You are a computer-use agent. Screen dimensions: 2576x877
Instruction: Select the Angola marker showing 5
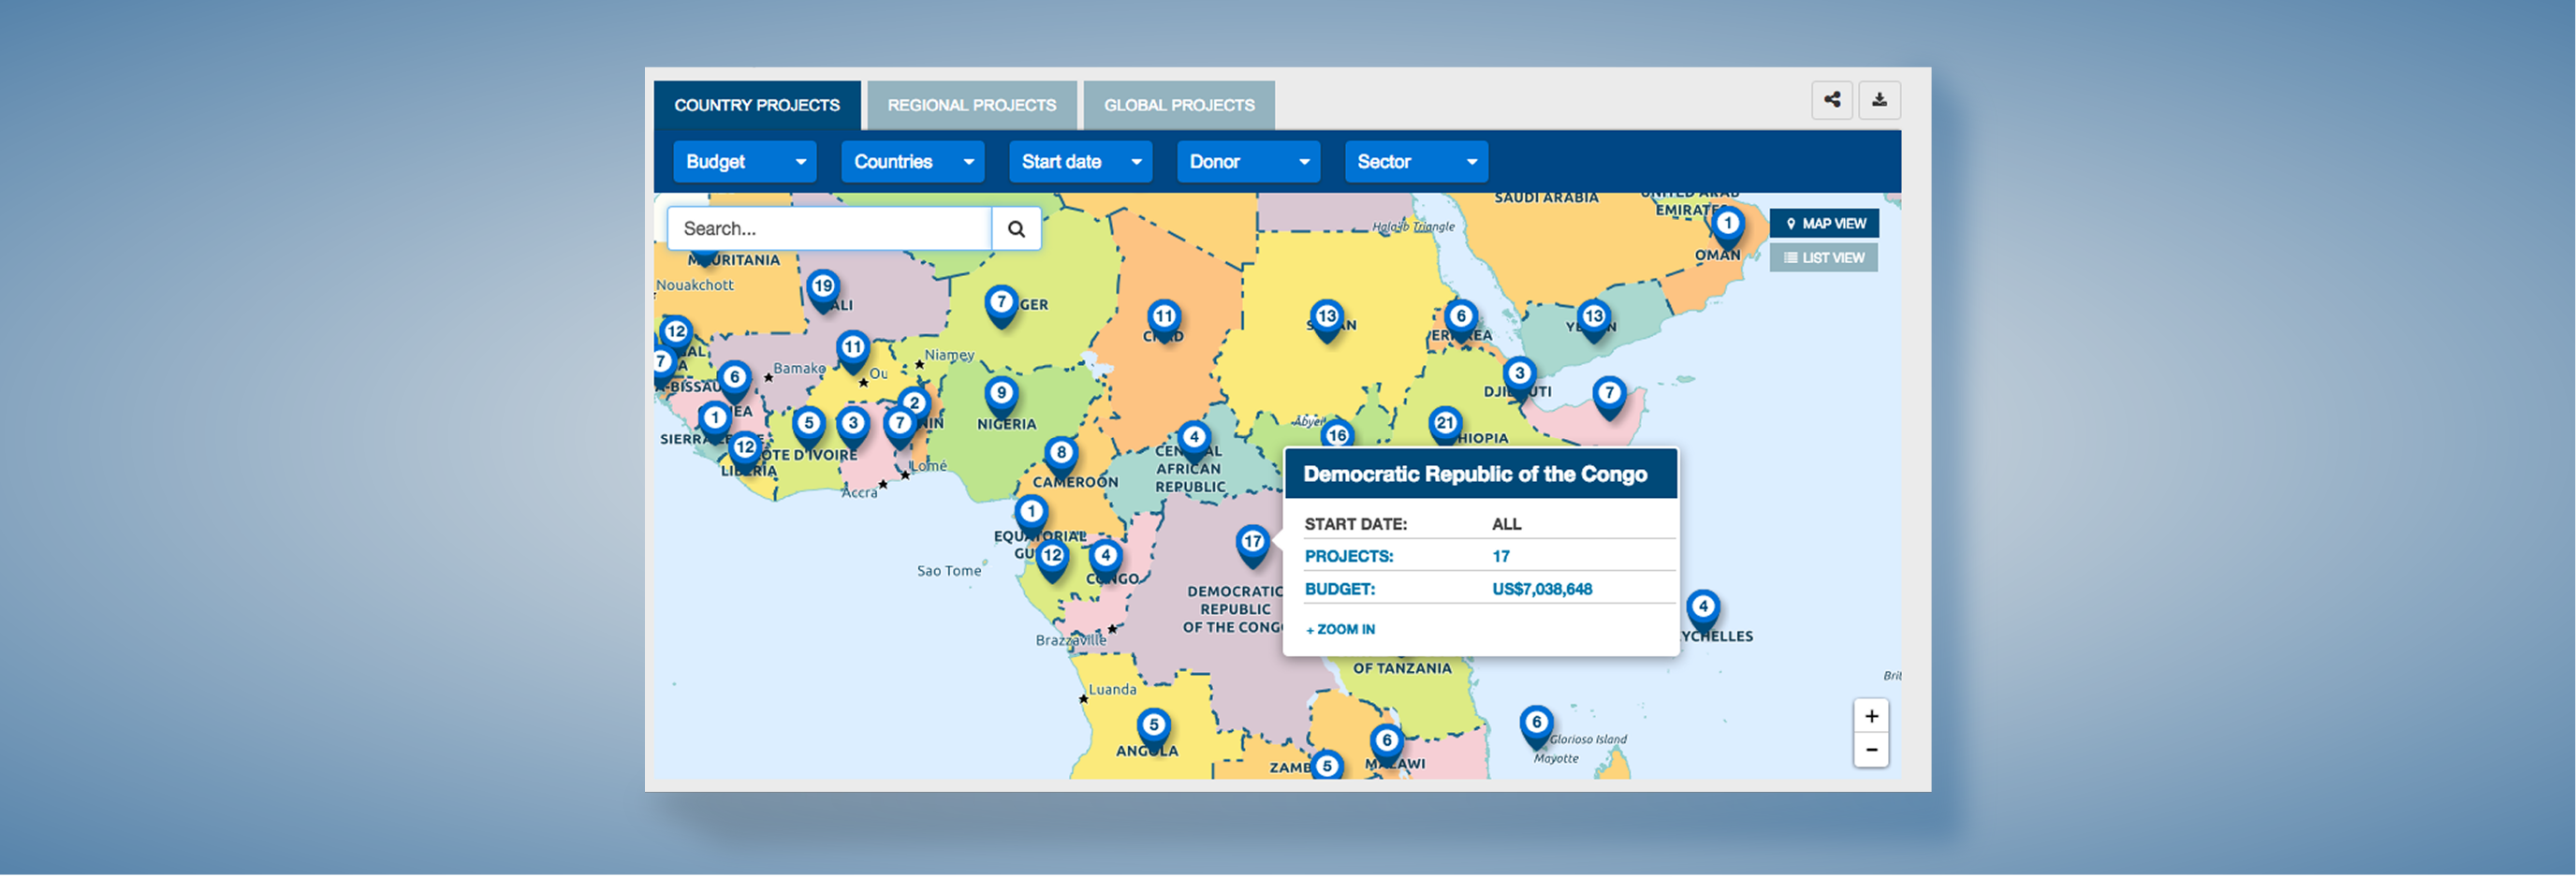[x=1154, y=729]
